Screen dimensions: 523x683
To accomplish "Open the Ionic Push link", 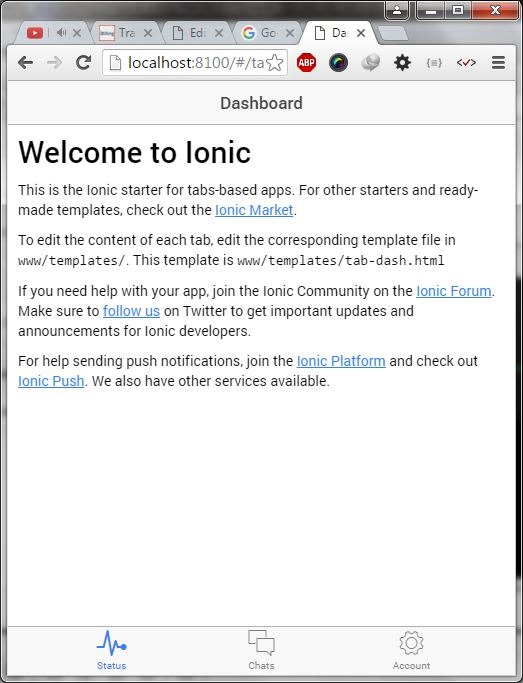I will pos(51,381).
